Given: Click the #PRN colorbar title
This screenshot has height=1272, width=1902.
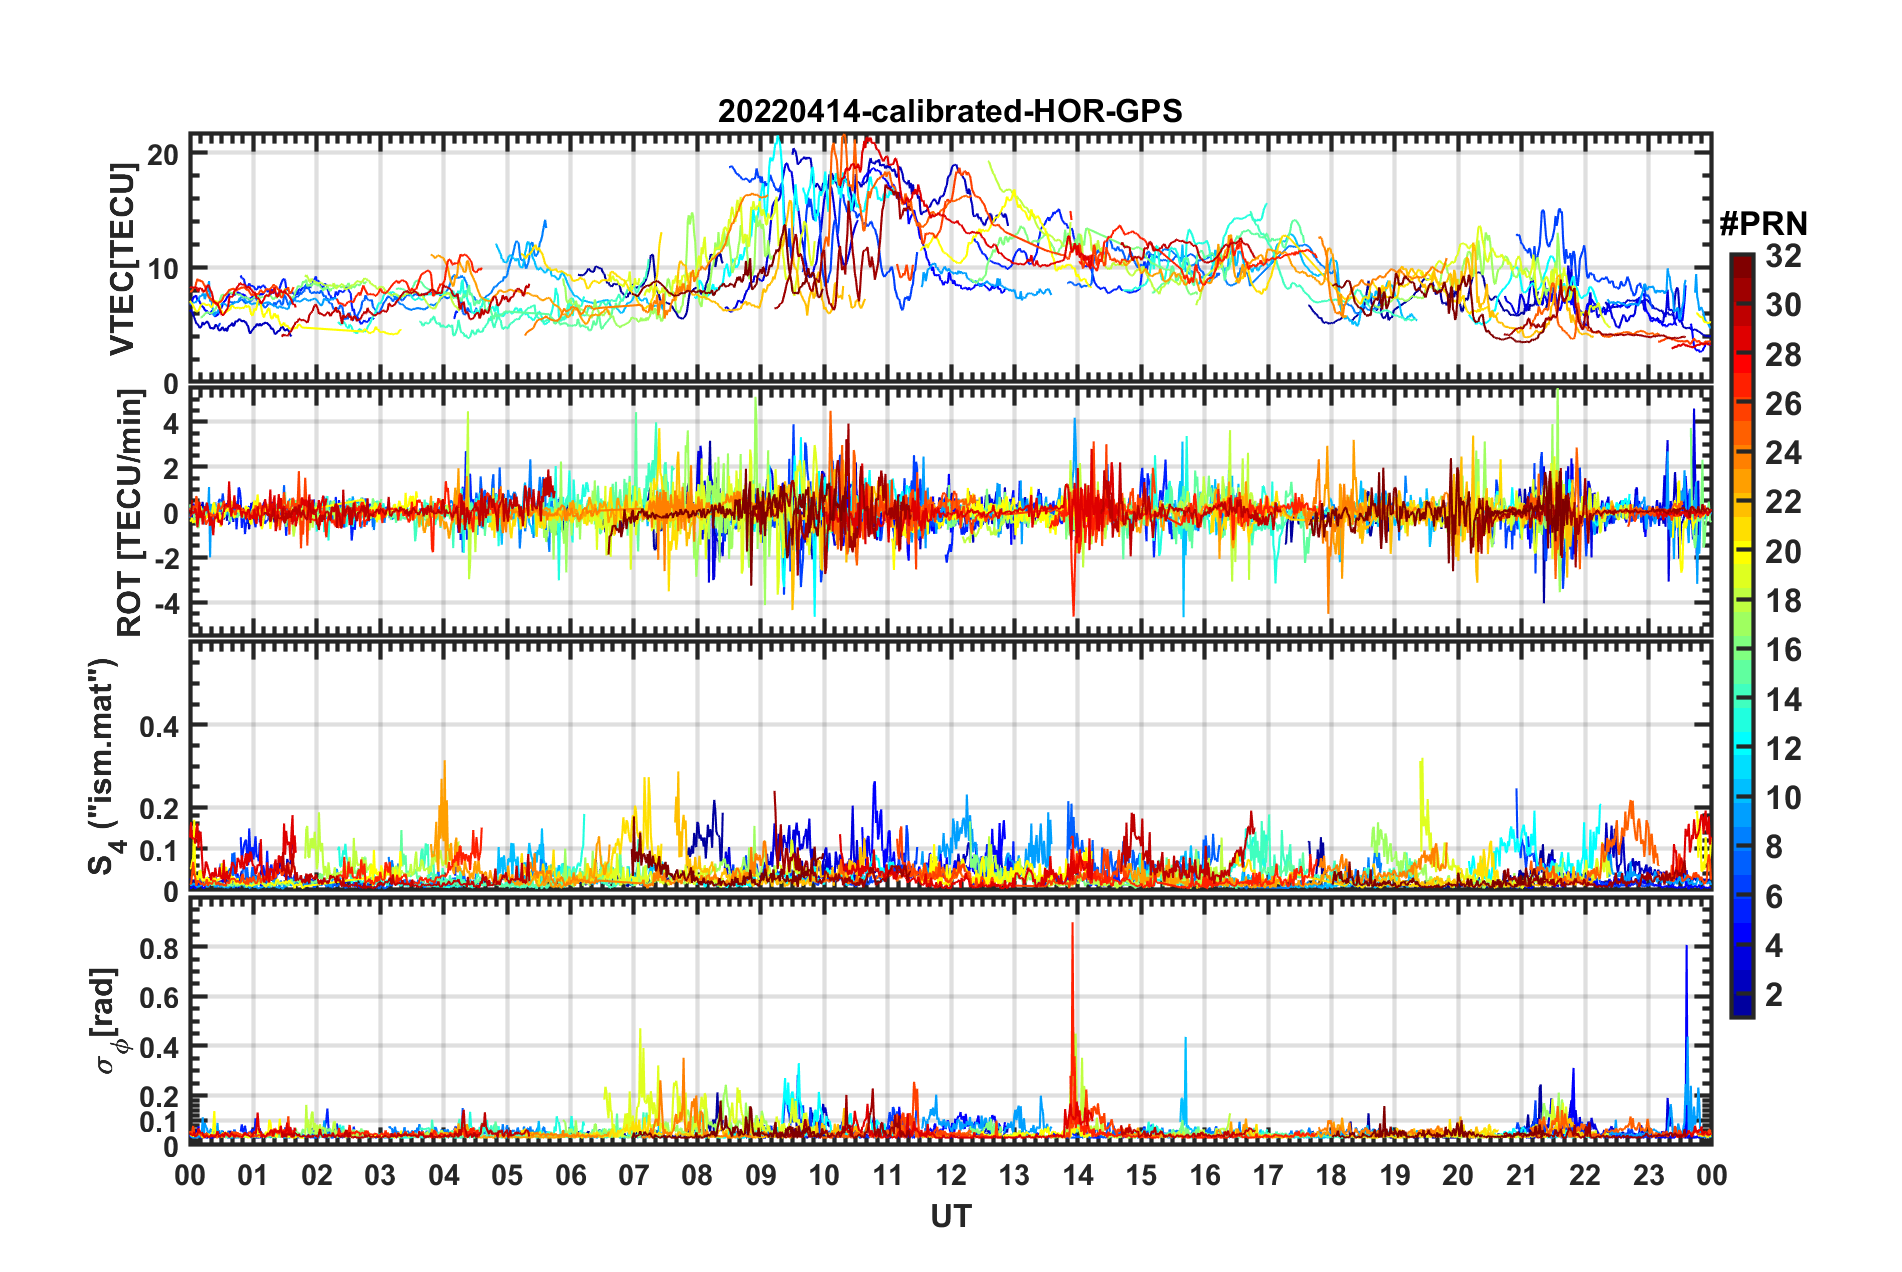Looking at the screenshot, I should (1763, 223).
